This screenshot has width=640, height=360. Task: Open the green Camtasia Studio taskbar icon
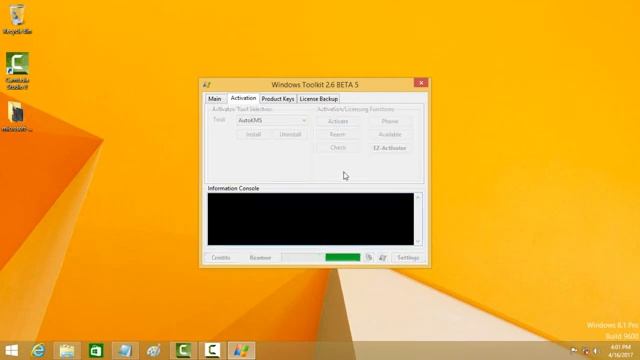pos(183,350)
